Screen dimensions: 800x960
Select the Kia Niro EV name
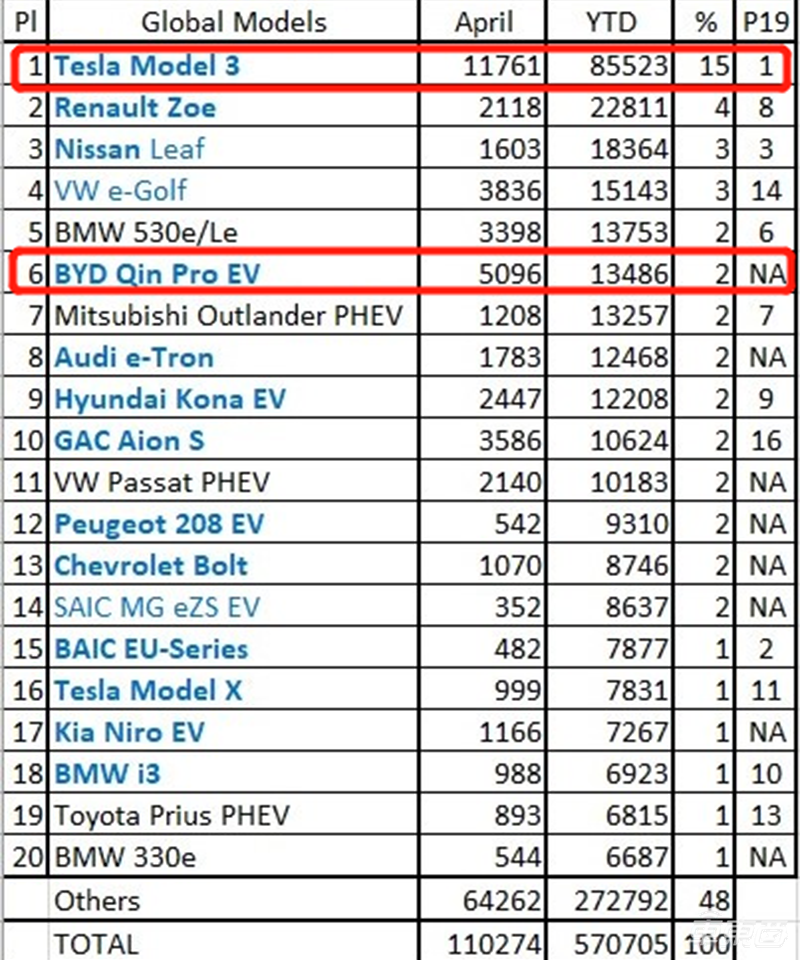(128, 732)
